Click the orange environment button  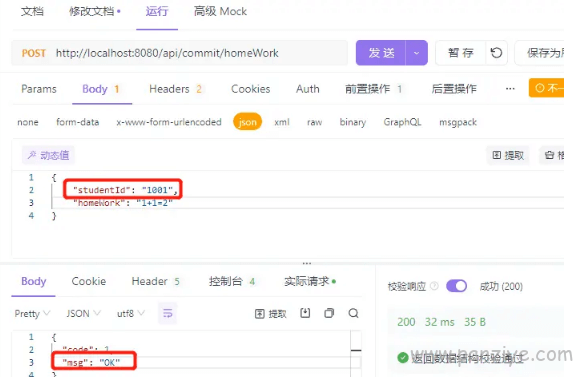[x=546, y=88]
